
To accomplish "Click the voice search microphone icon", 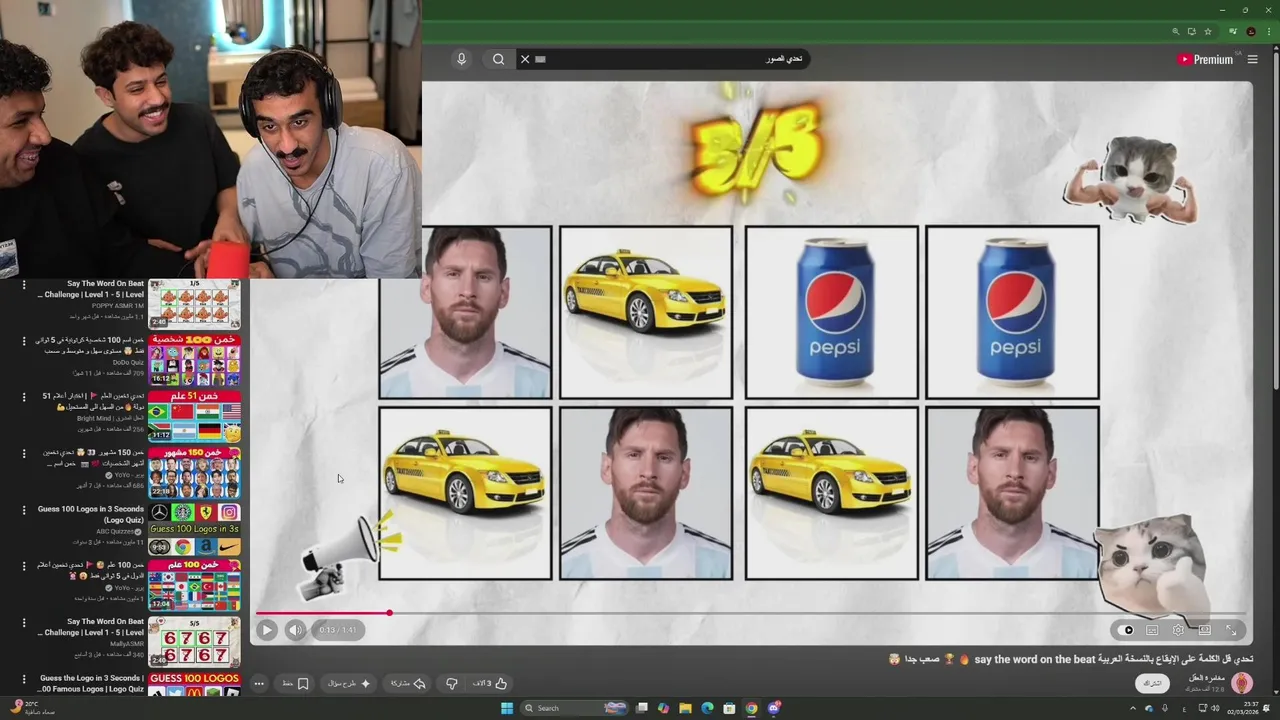I will tap(461, 59).
